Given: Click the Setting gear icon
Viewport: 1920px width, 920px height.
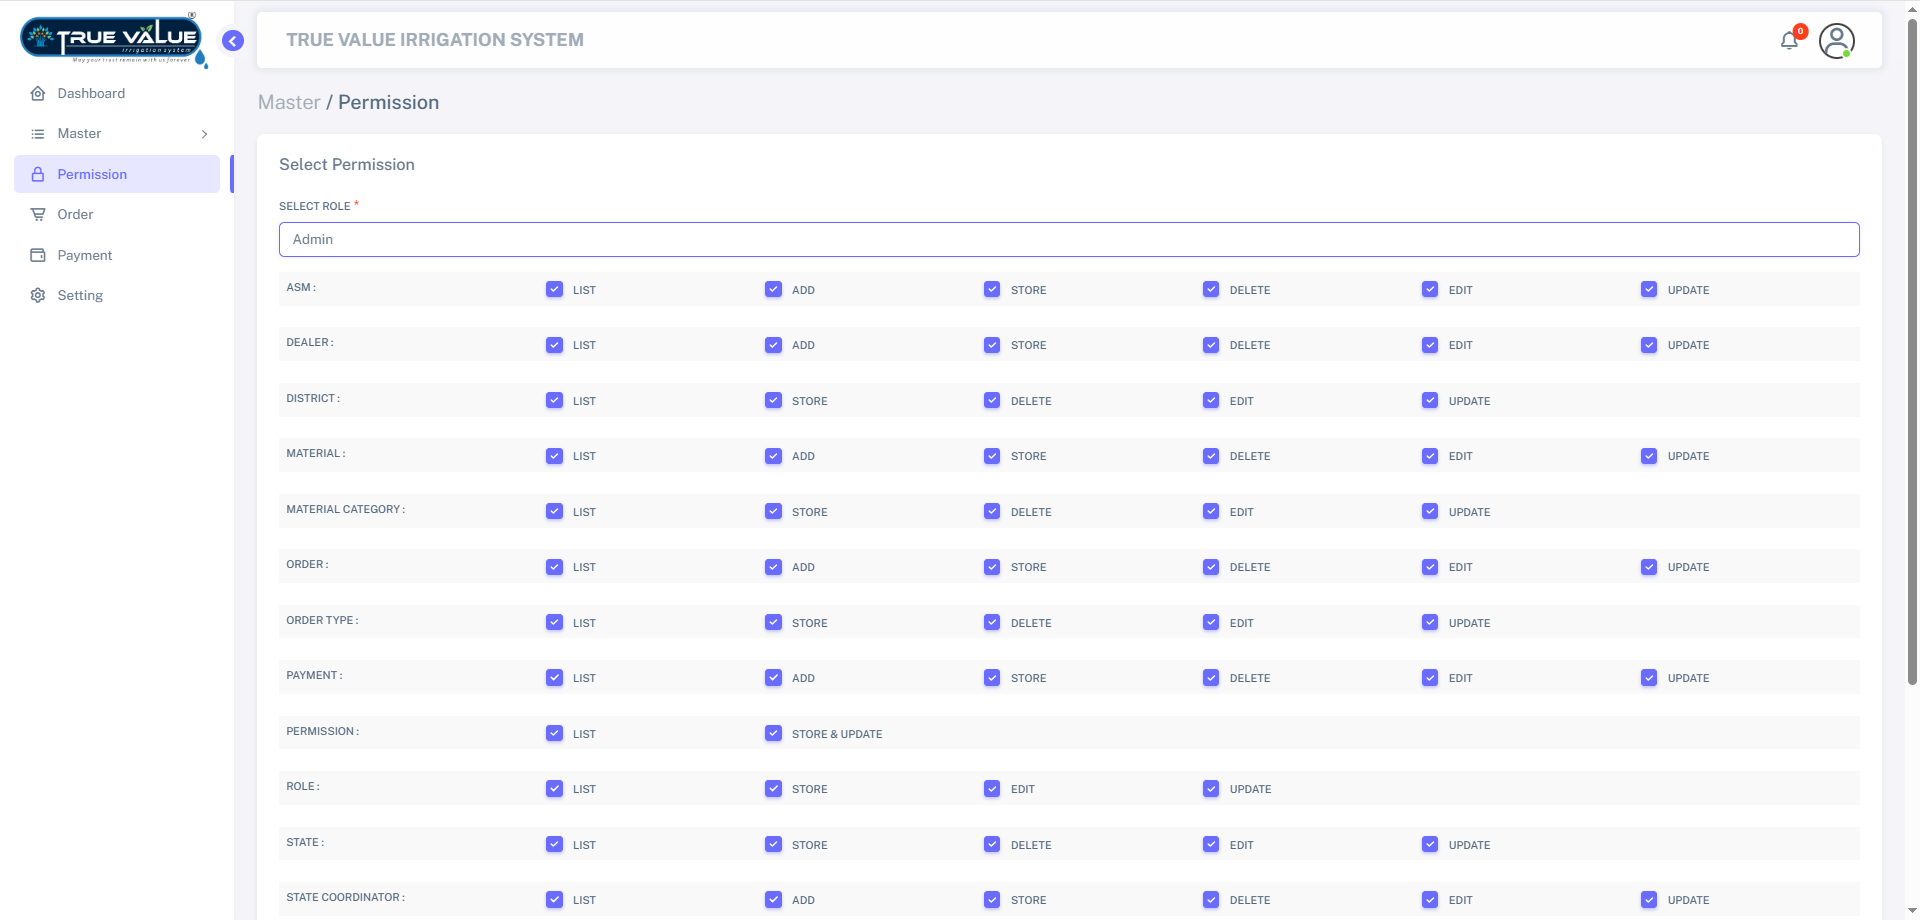Looking at the screenshot, I should tap(38, 296).
